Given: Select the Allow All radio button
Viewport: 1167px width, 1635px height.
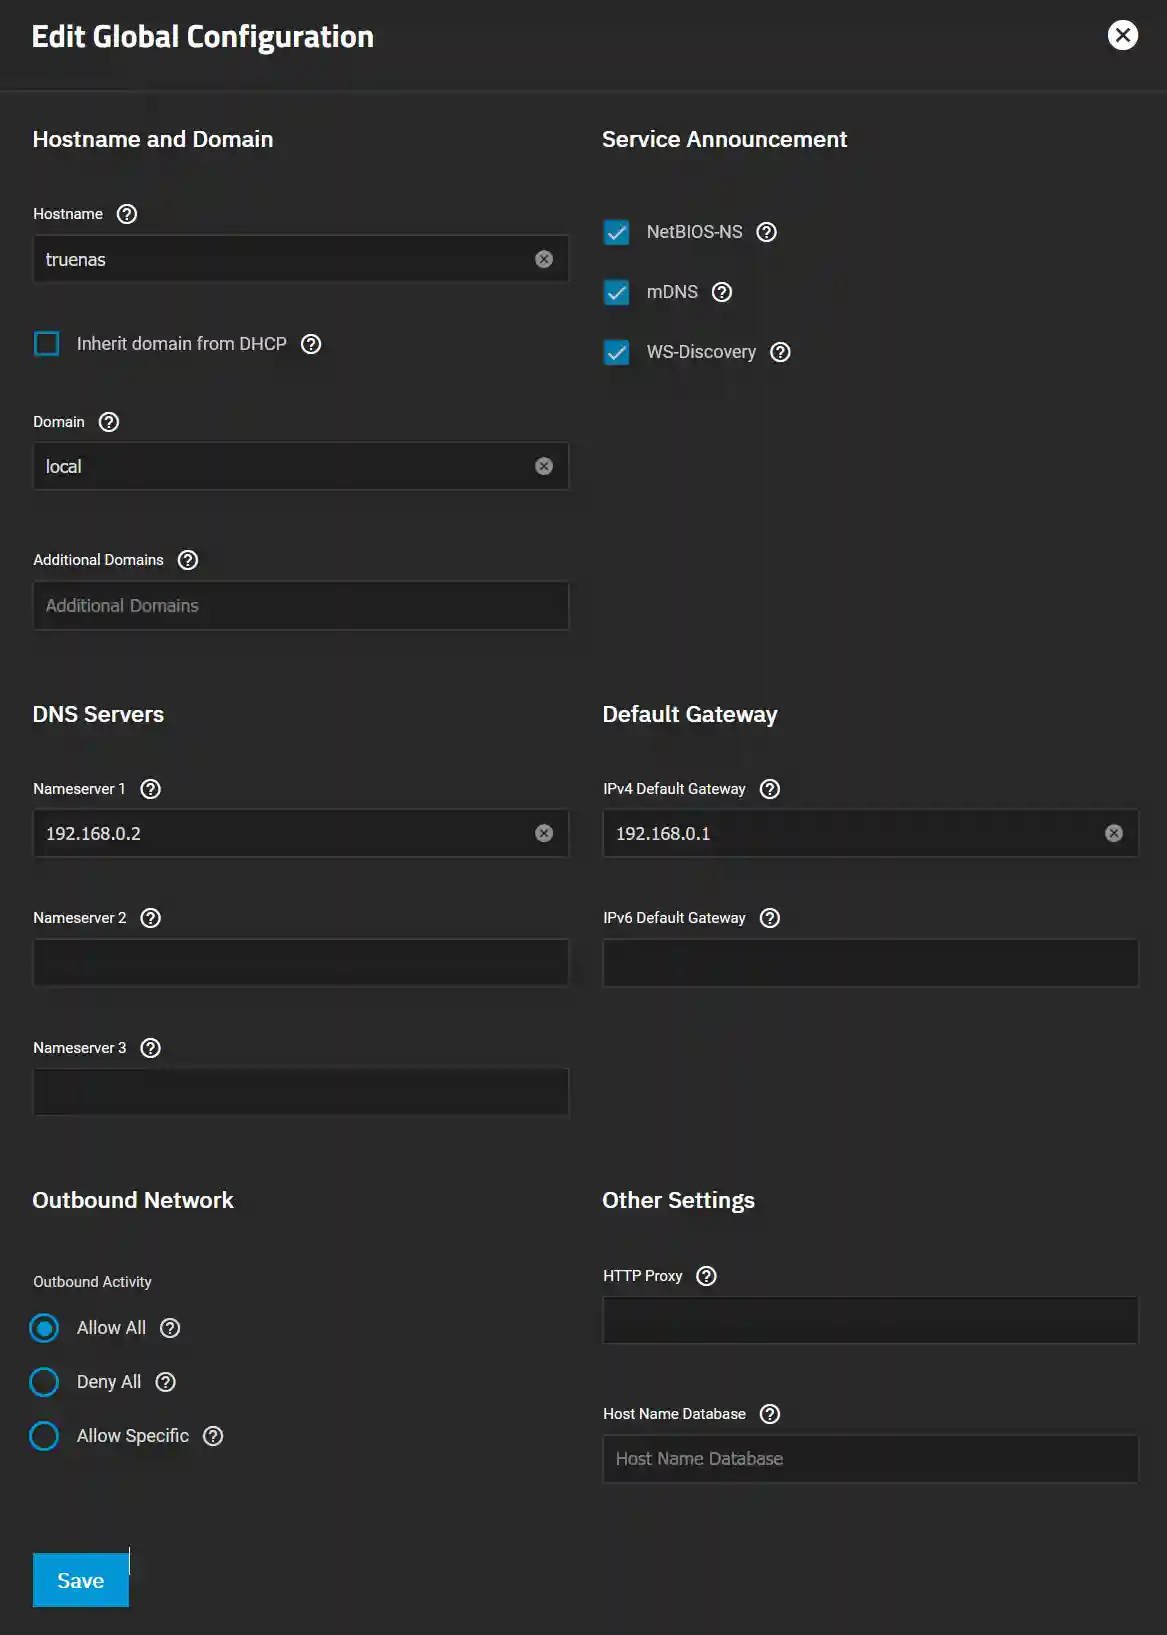Looking at the screenshot, I should 44,1328.
